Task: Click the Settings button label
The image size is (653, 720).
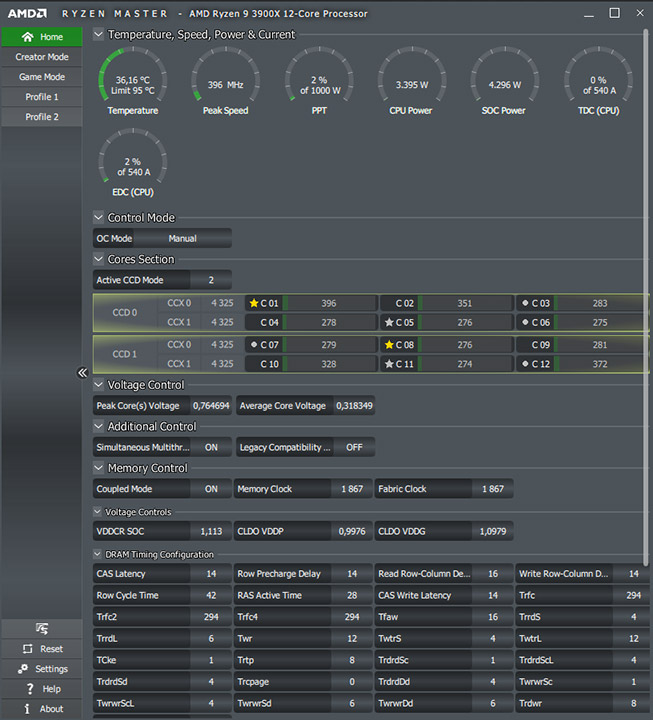Action: pos(51,669)
